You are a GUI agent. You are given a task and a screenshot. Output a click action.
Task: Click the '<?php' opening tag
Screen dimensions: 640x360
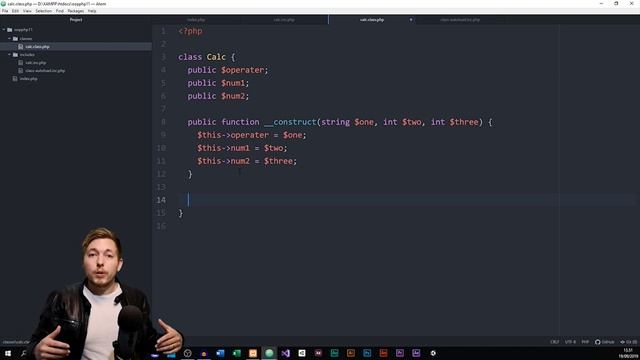click(190, 31)
